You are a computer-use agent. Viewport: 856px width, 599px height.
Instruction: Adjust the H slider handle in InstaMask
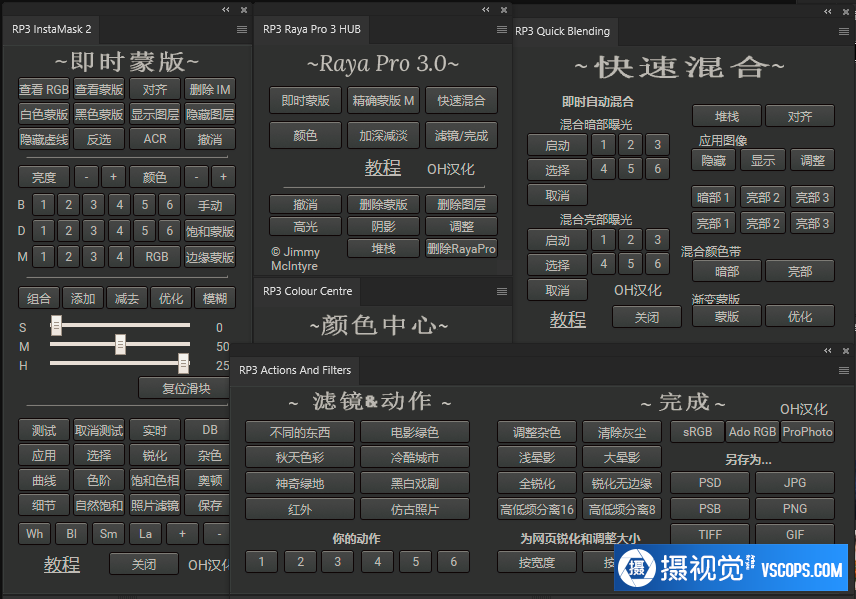pyautogui.click(x=183, y=363)
